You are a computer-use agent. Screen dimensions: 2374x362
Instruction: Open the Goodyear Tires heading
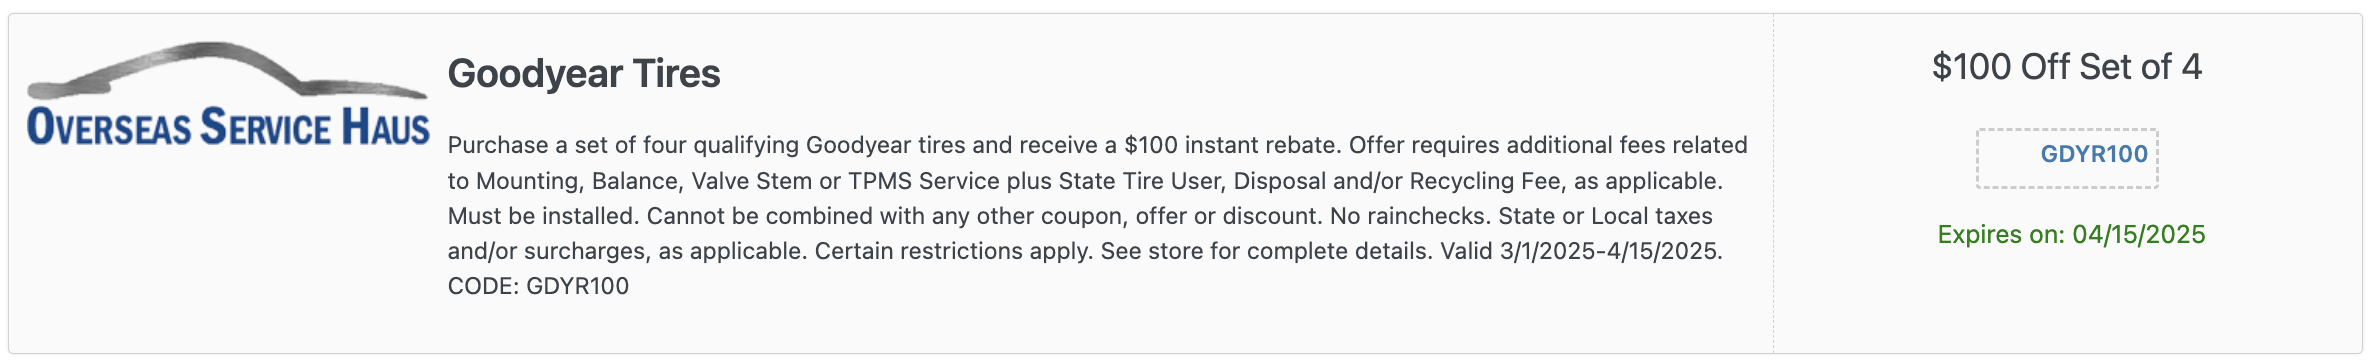(x=584, y=73)
